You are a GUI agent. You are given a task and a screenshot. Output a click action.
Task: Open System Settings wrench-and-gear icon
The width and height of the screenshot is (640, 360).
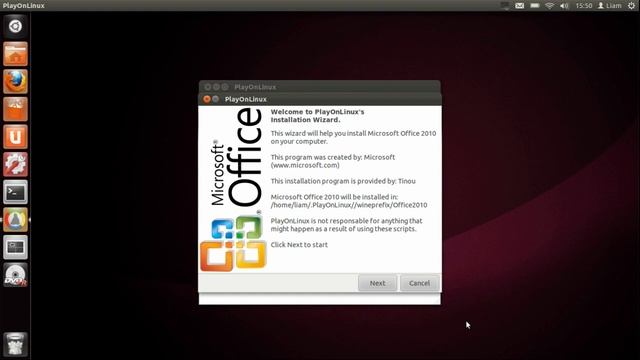[16, 164]
